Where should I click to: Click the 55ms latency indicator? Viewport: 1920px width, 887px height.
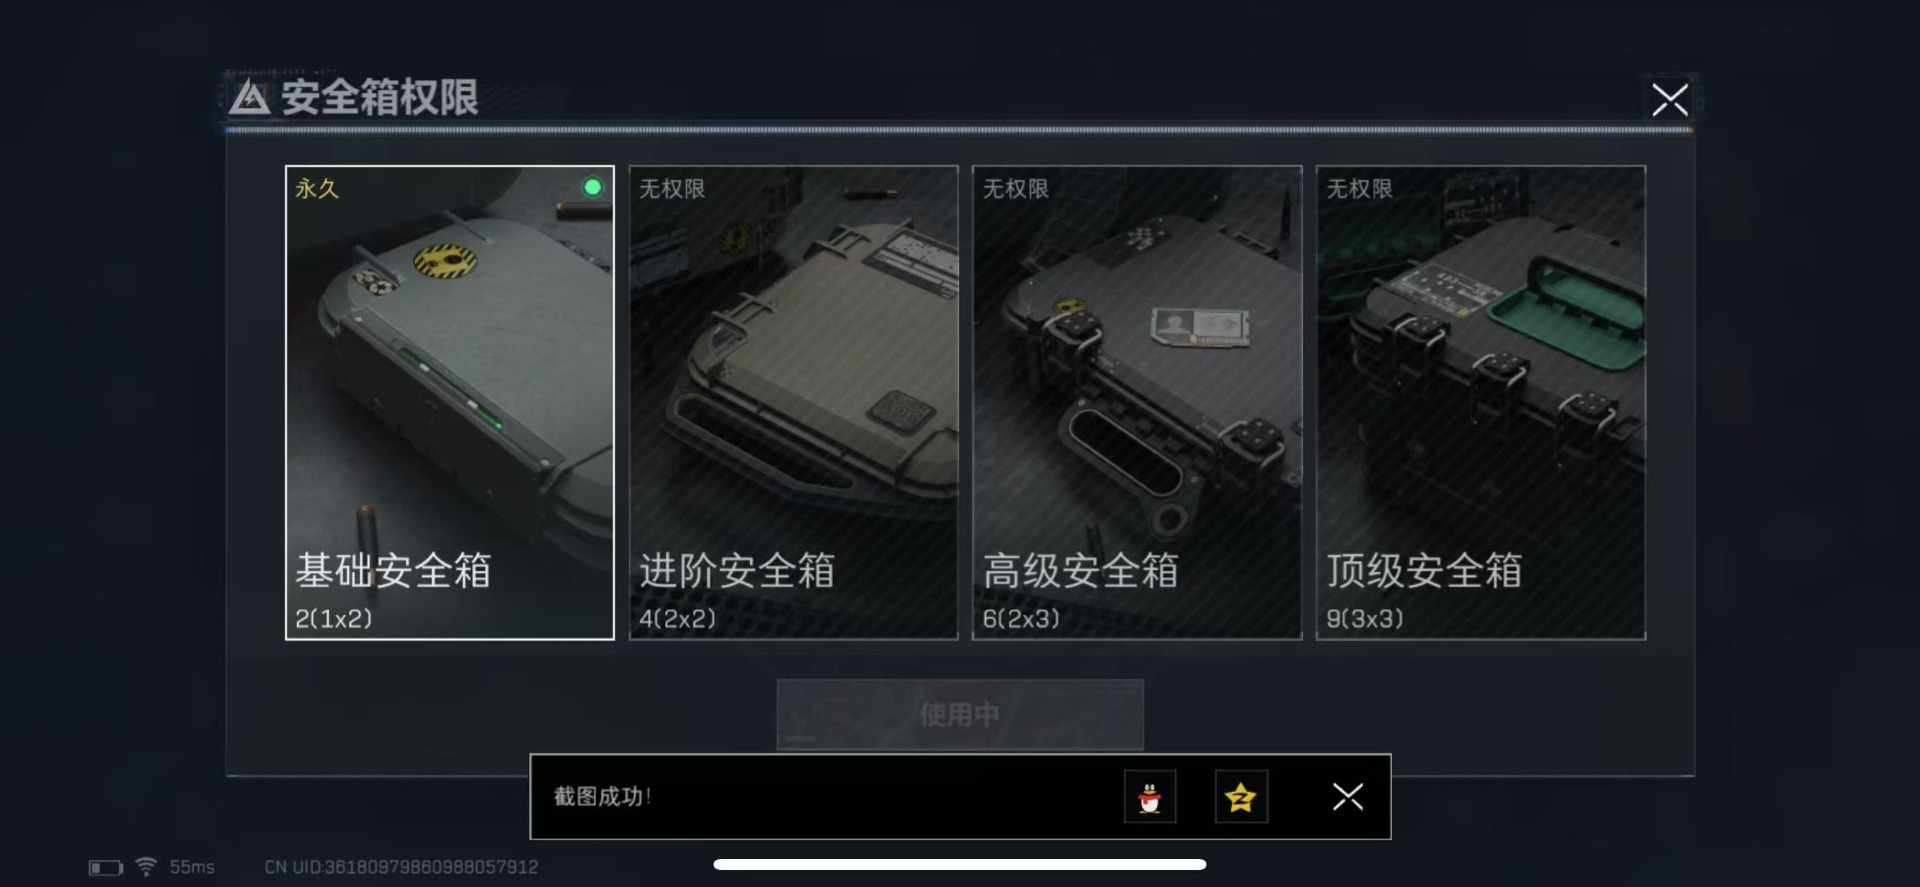click(x=192, y=867)
